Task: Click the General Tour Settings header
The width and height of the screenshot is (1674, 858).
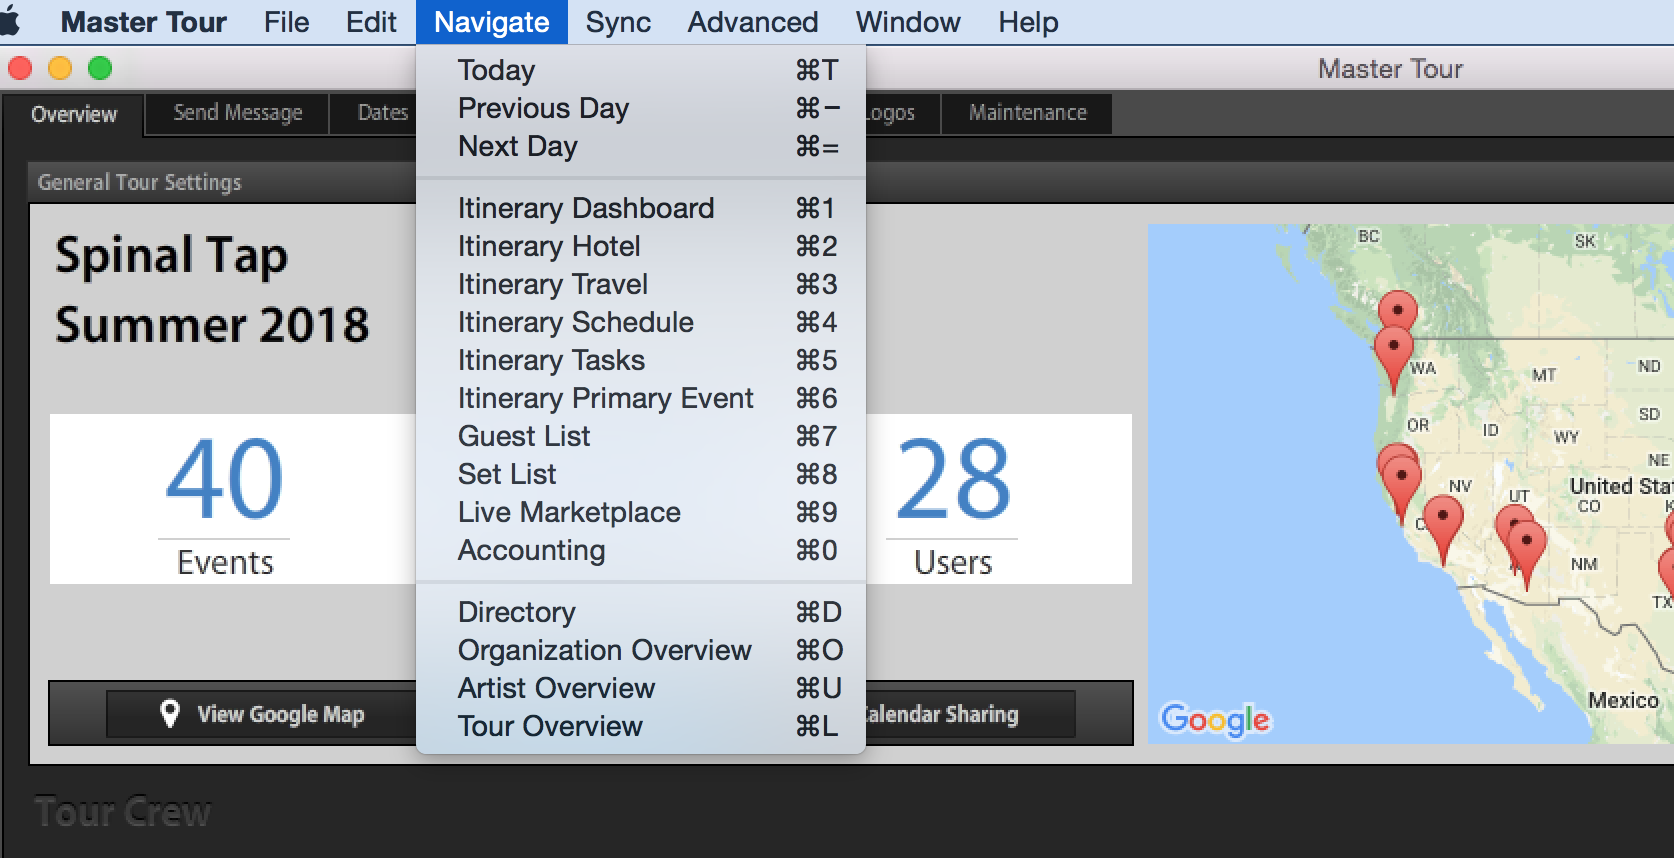Action: point(139,182)
